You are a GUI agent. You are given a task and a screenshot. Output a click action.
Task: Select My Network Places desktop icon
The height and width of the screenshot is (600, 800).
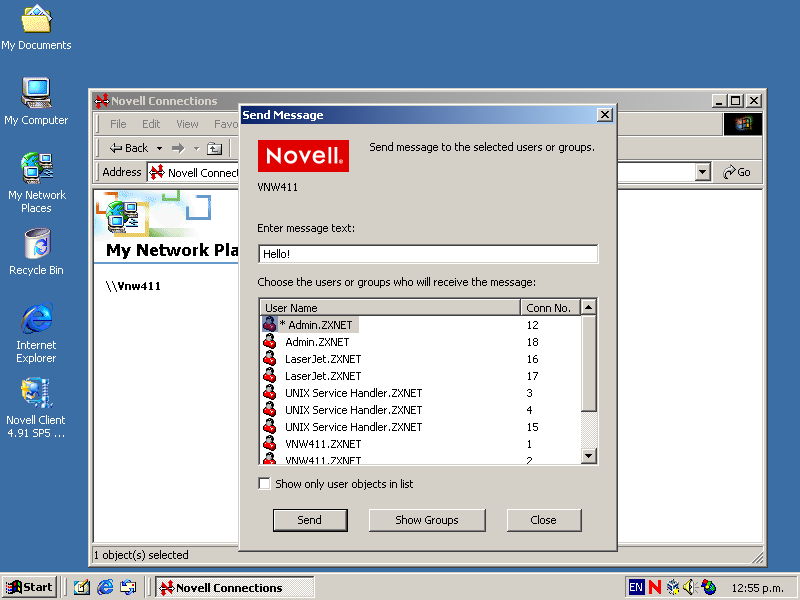(36, 183)
